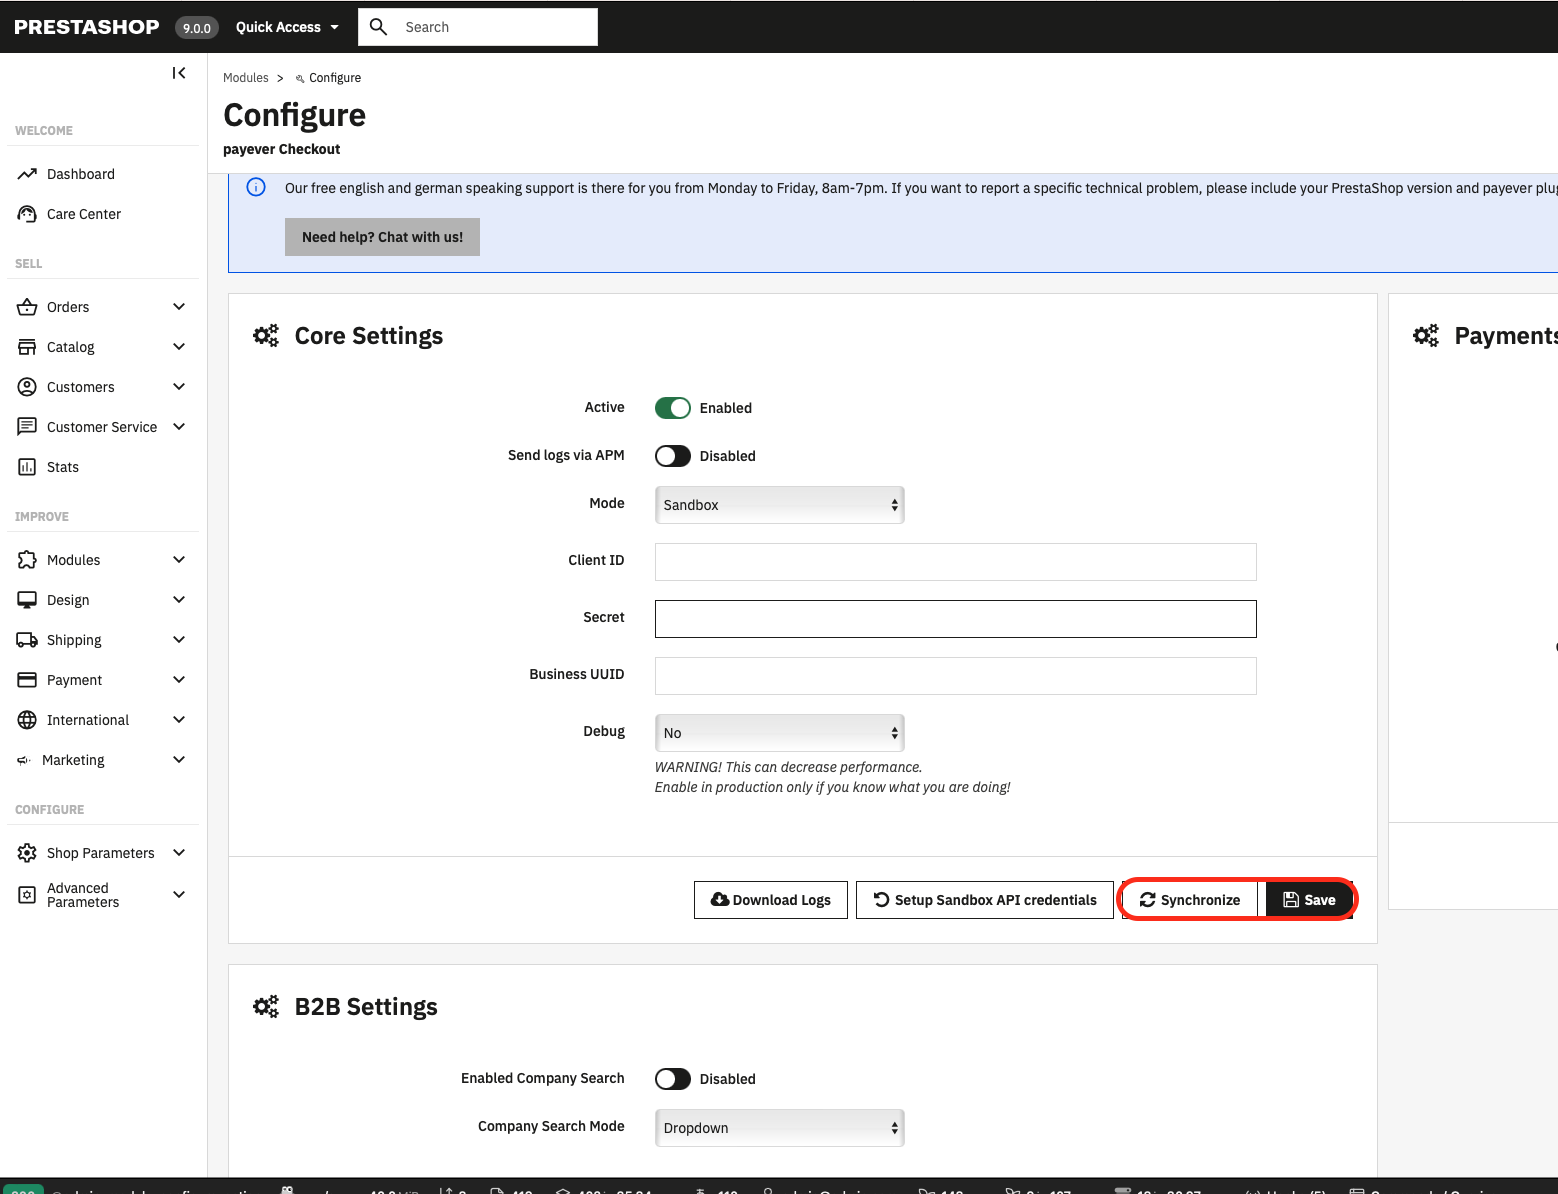The width and height of the screenshot is (1558, 1194).
Task: Click the Marketing megaphone icon
Action: [x=24, y=760]
